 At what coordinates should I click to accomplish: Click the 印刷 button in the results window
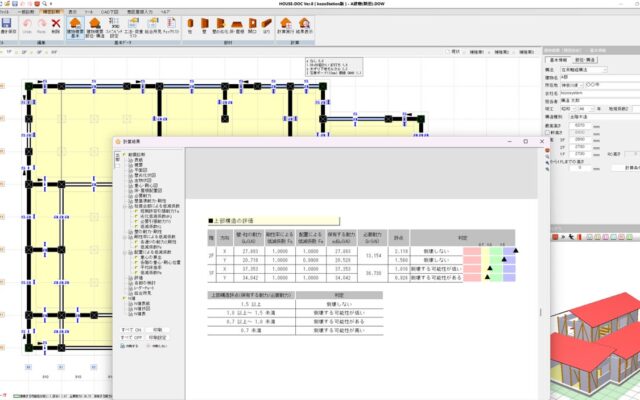(158, 330)
